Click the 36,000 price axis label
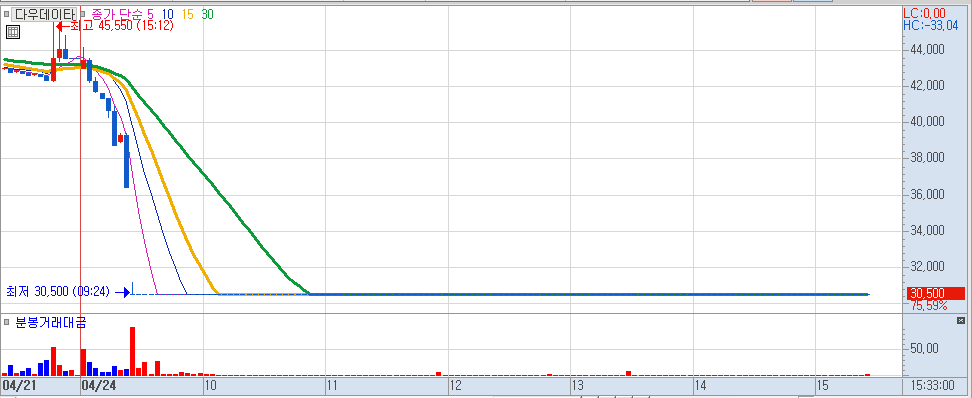972x398 pixels. click(927, 195)
